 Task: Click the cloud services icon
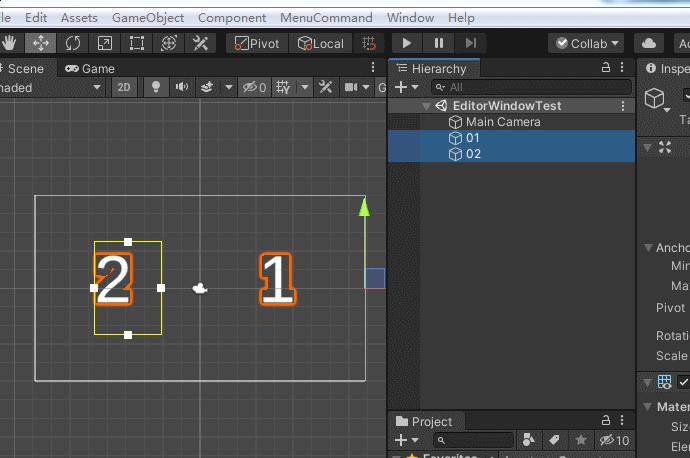[649, 43]
